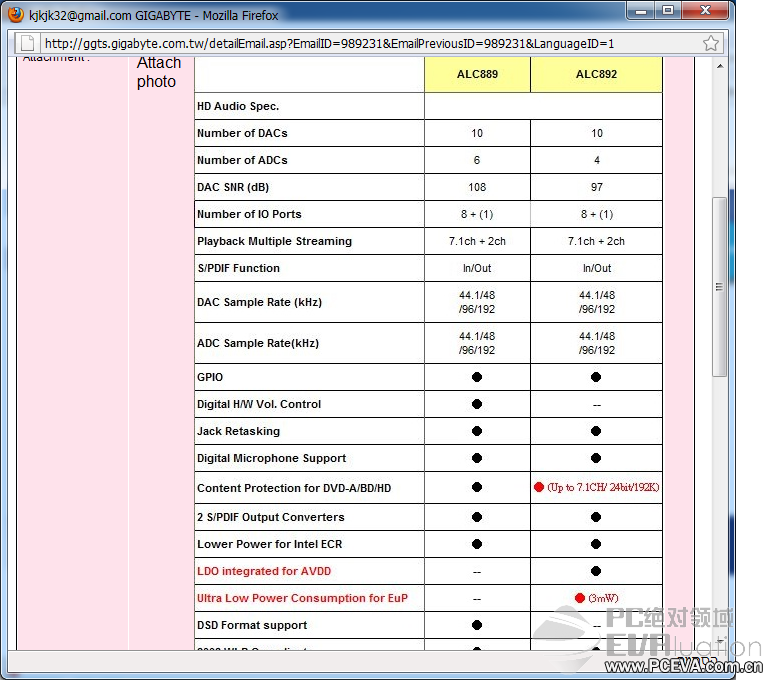Click the DAC SNR value 97
768x680 pixels.
click(x=597, y=187)
